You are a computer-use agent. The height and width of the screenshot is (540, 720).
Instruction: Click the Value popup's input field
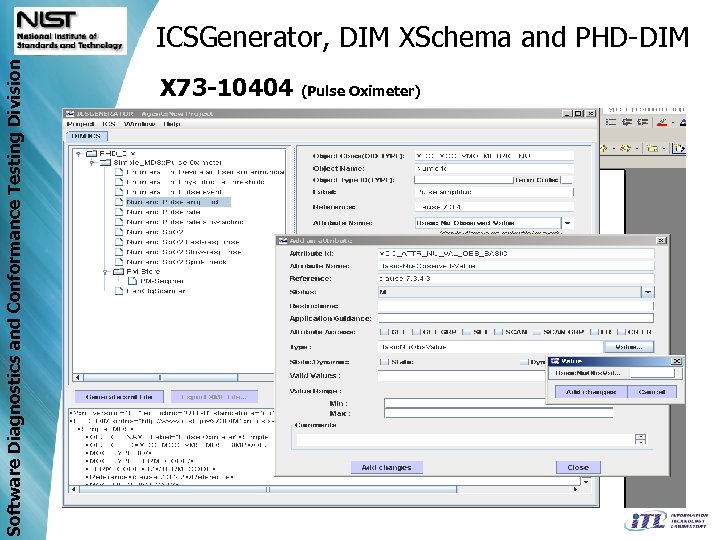tap(652, 373)
